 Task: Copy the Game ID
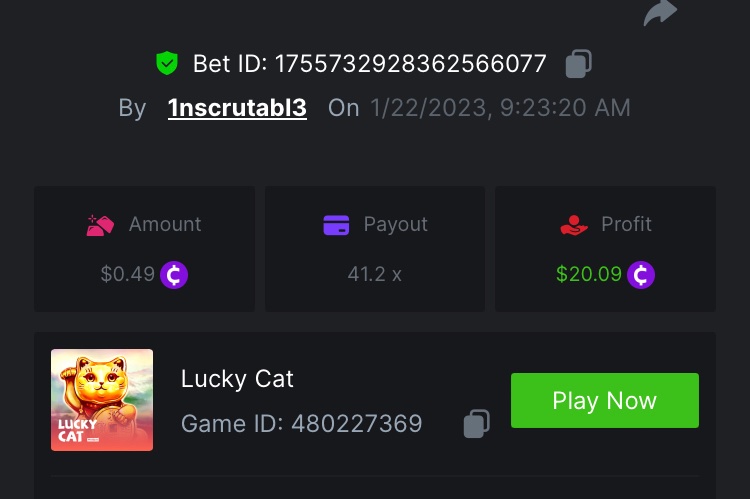coord(476,424)
